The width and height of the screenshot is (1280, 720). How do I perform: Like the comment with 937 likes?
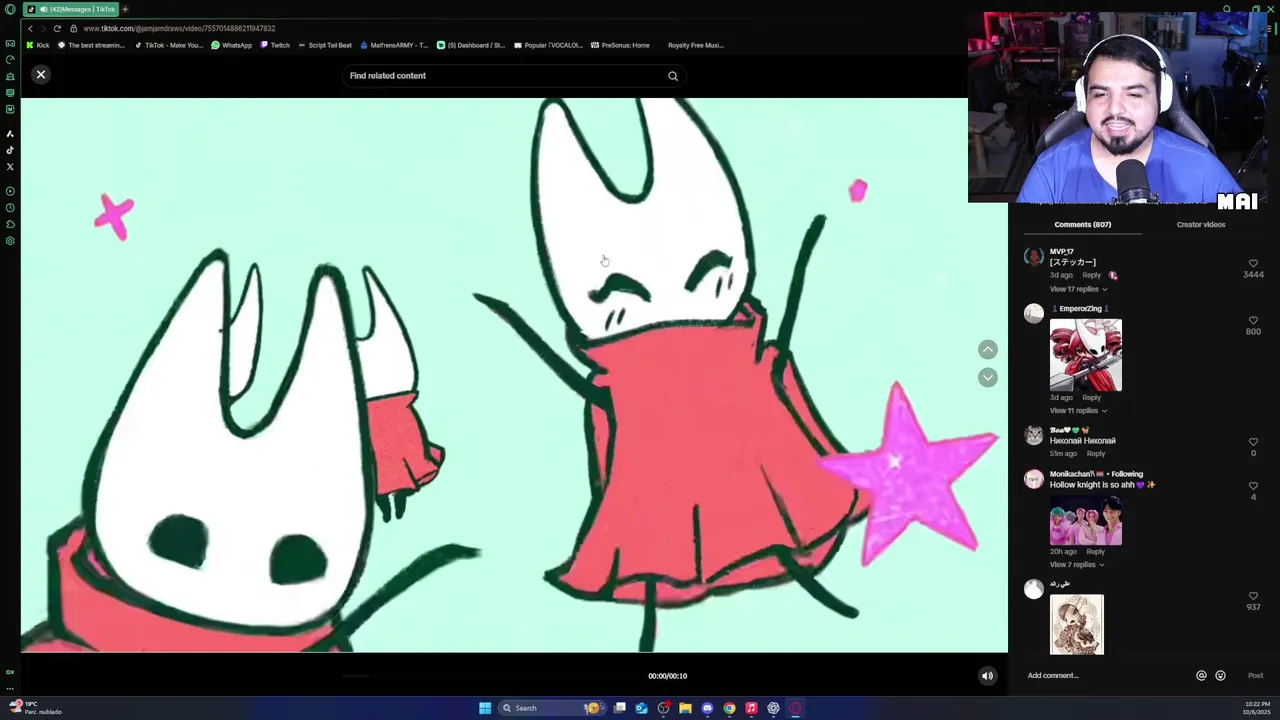click(x=1253, y=596)
